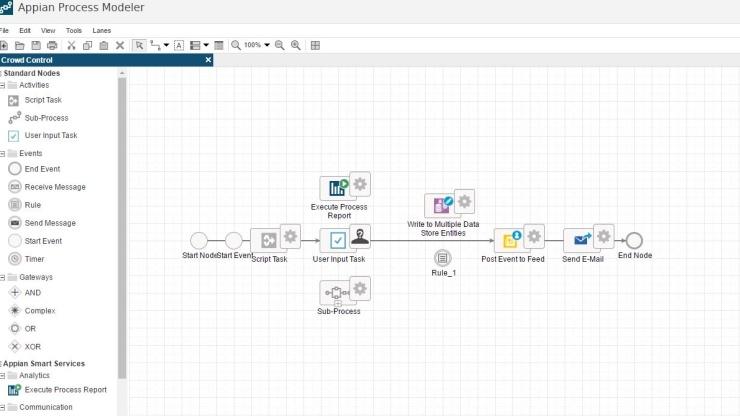740x416 pixels.
Task: Select Start Event in the palette
Action: coord(35,241)
